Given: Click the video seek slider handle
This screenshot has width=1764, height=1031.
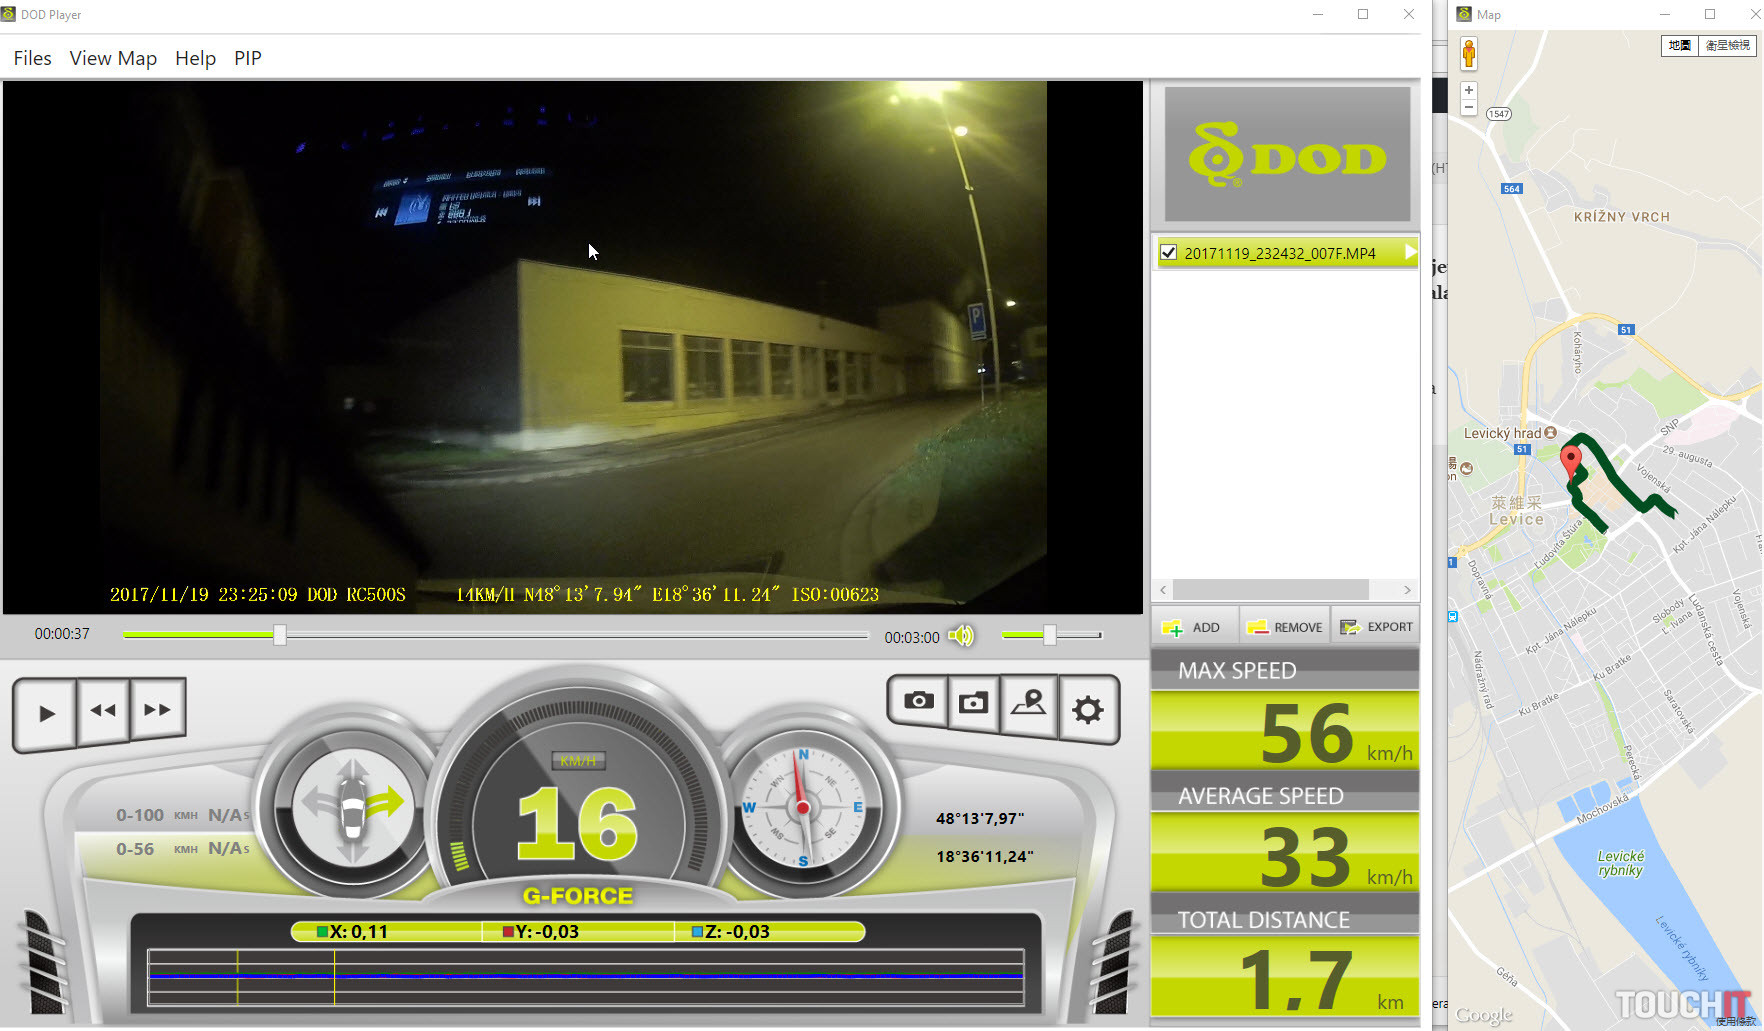Looking at the screenshot, I should pos(280,635).
